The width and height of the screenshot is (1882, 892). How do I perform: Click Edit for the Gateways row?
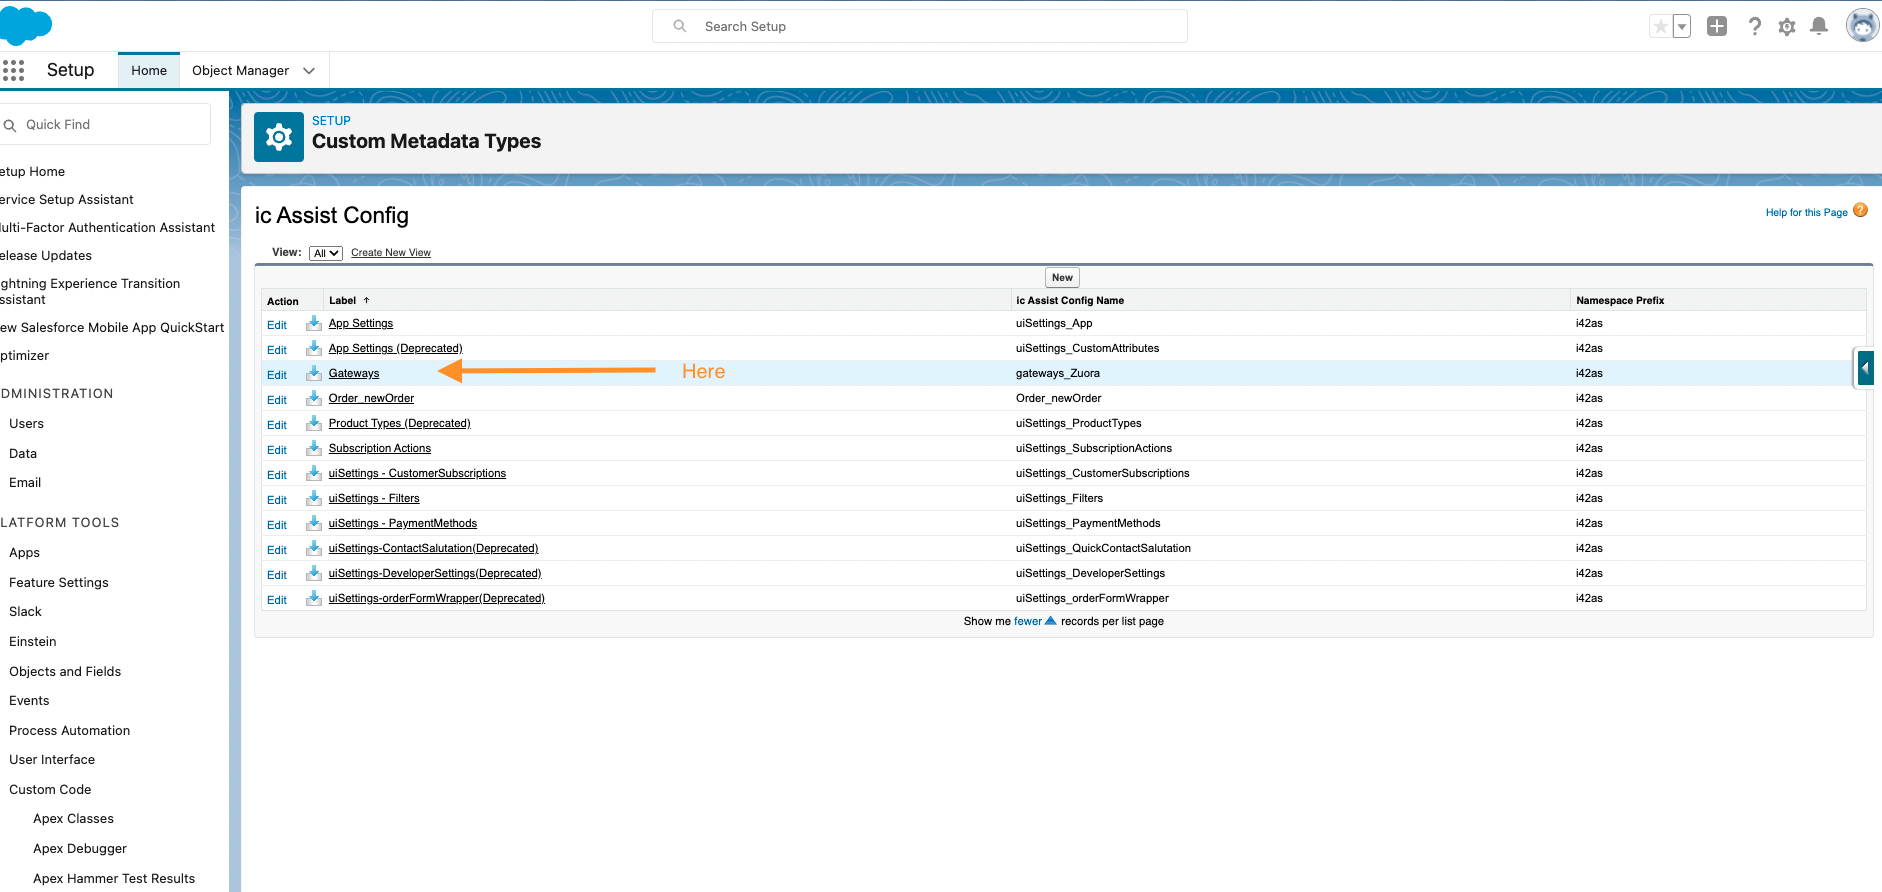(277, 375)
